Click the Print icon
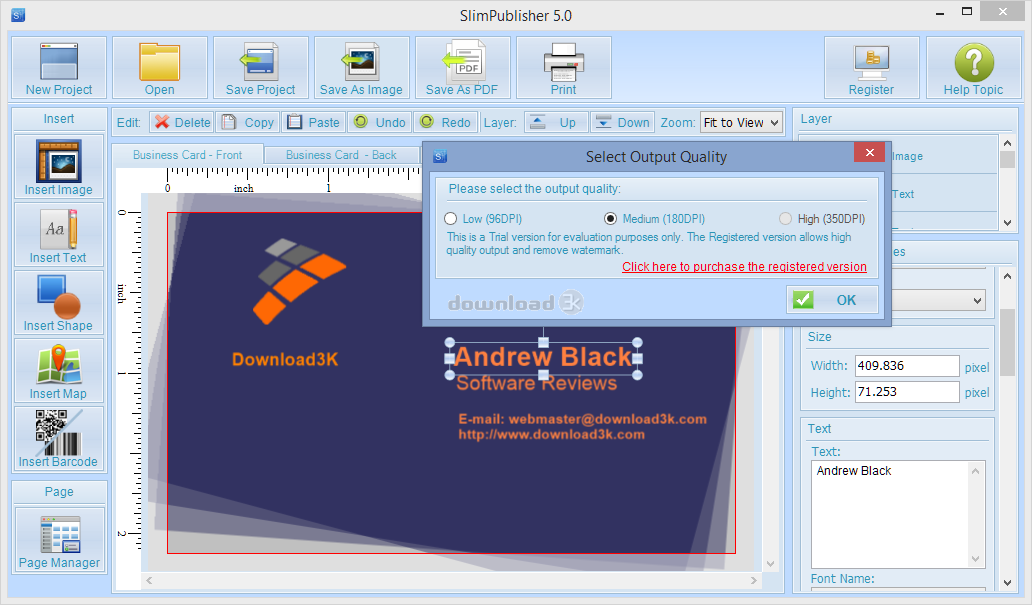 563,68
